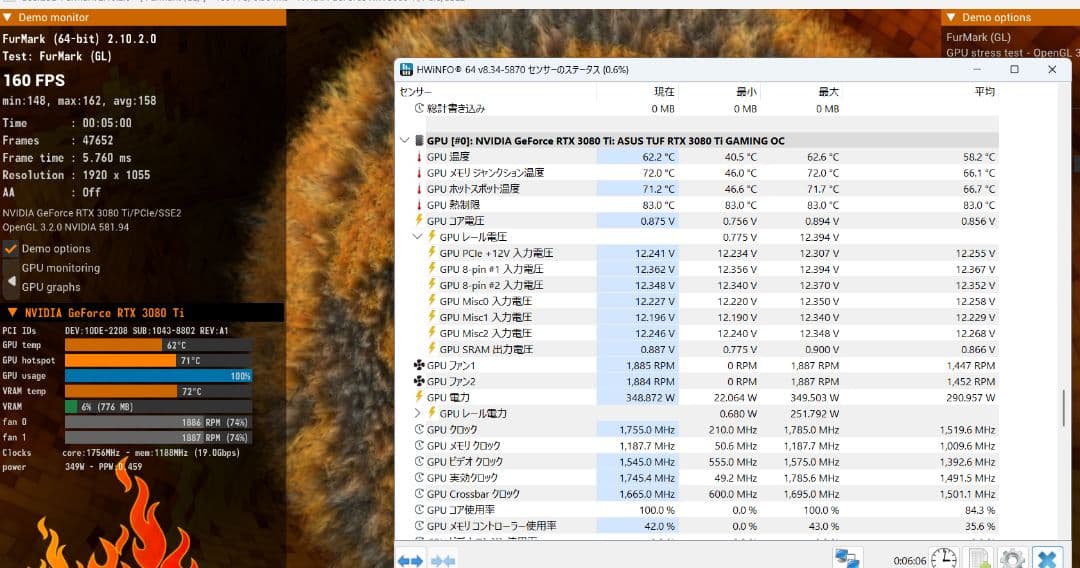The height and width of the screenshot is (568, 1080).
Task: Click the HWiNFO vertical scrollbar
Action: (x=1065, y=408)
